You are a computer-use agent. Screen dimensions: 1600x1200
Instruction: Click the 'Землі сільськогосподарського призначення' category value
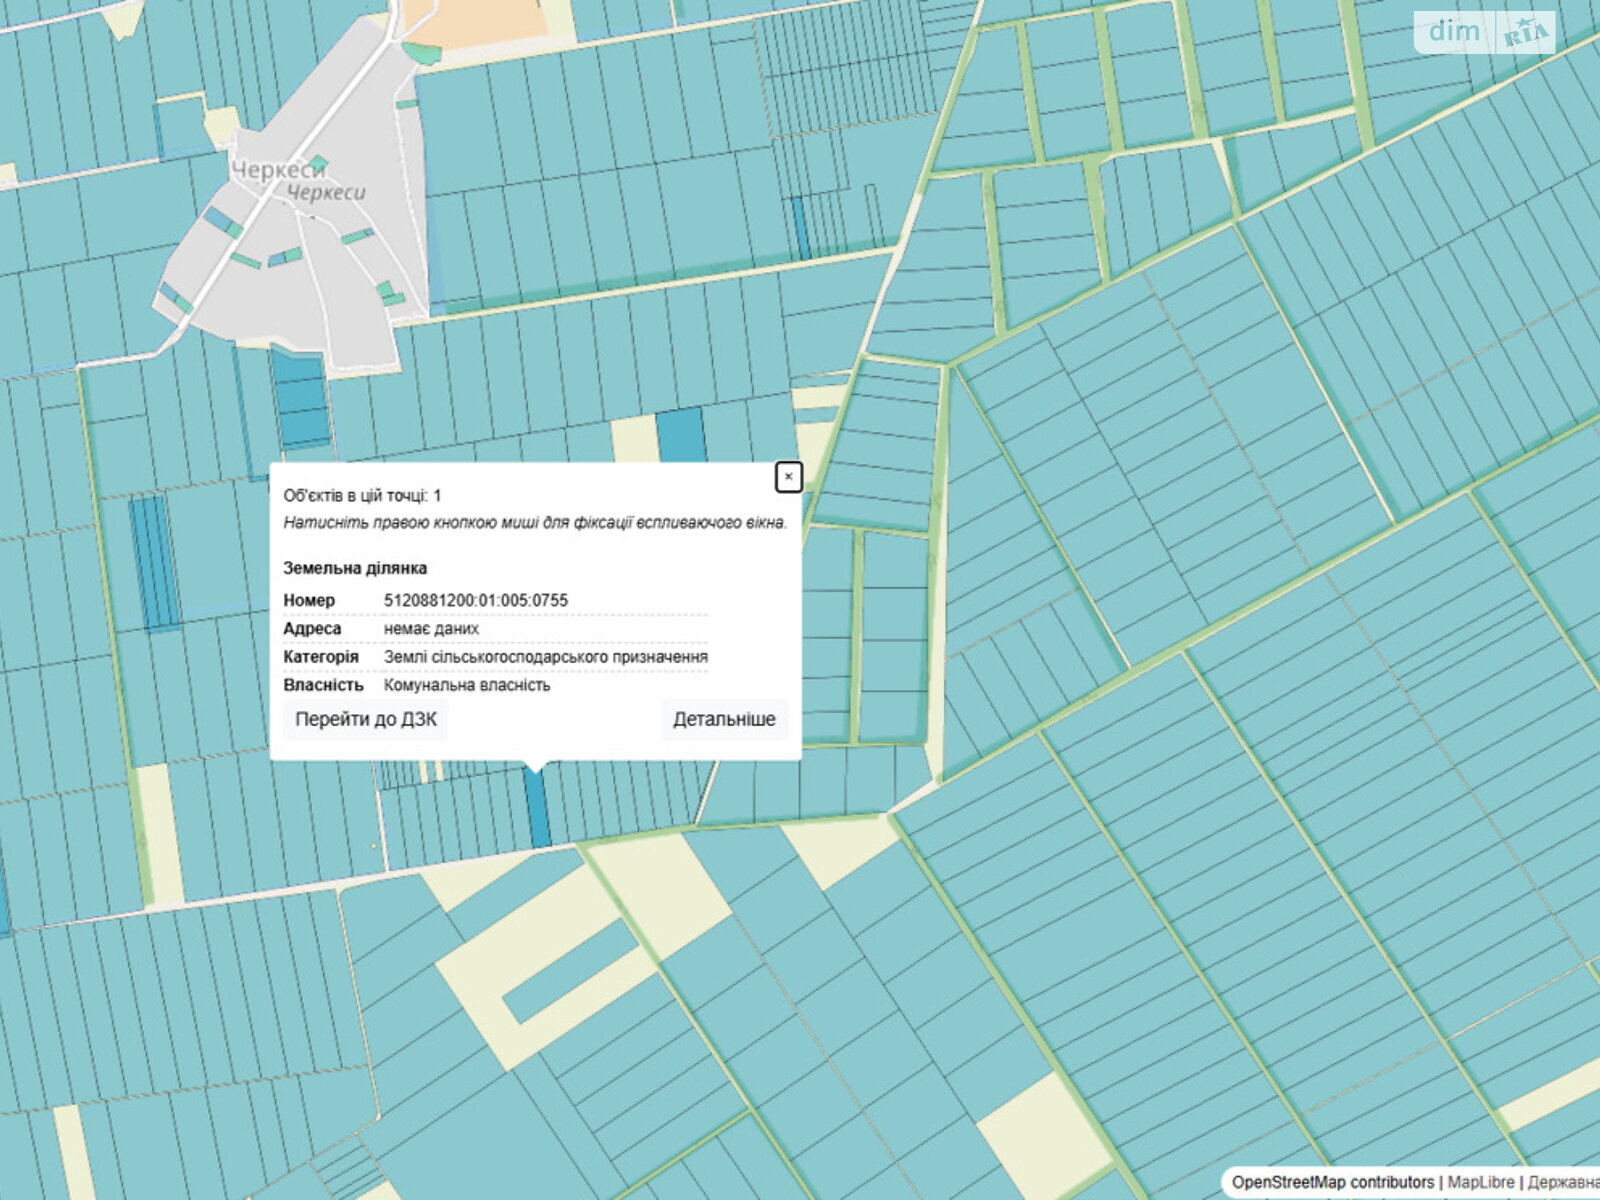tap(546, 657)
